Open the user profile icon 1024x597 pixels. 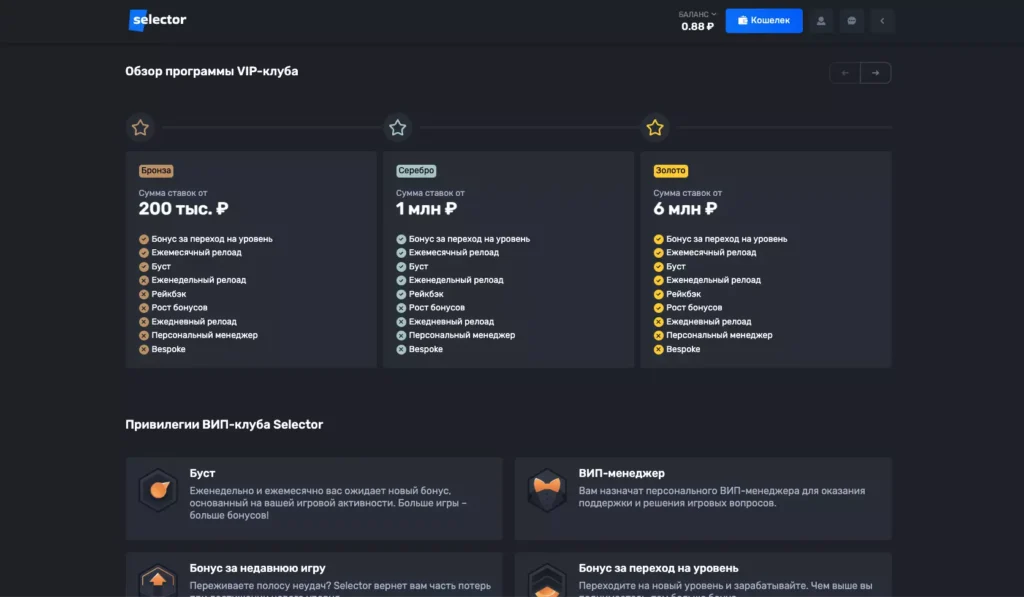pos(821,21)
